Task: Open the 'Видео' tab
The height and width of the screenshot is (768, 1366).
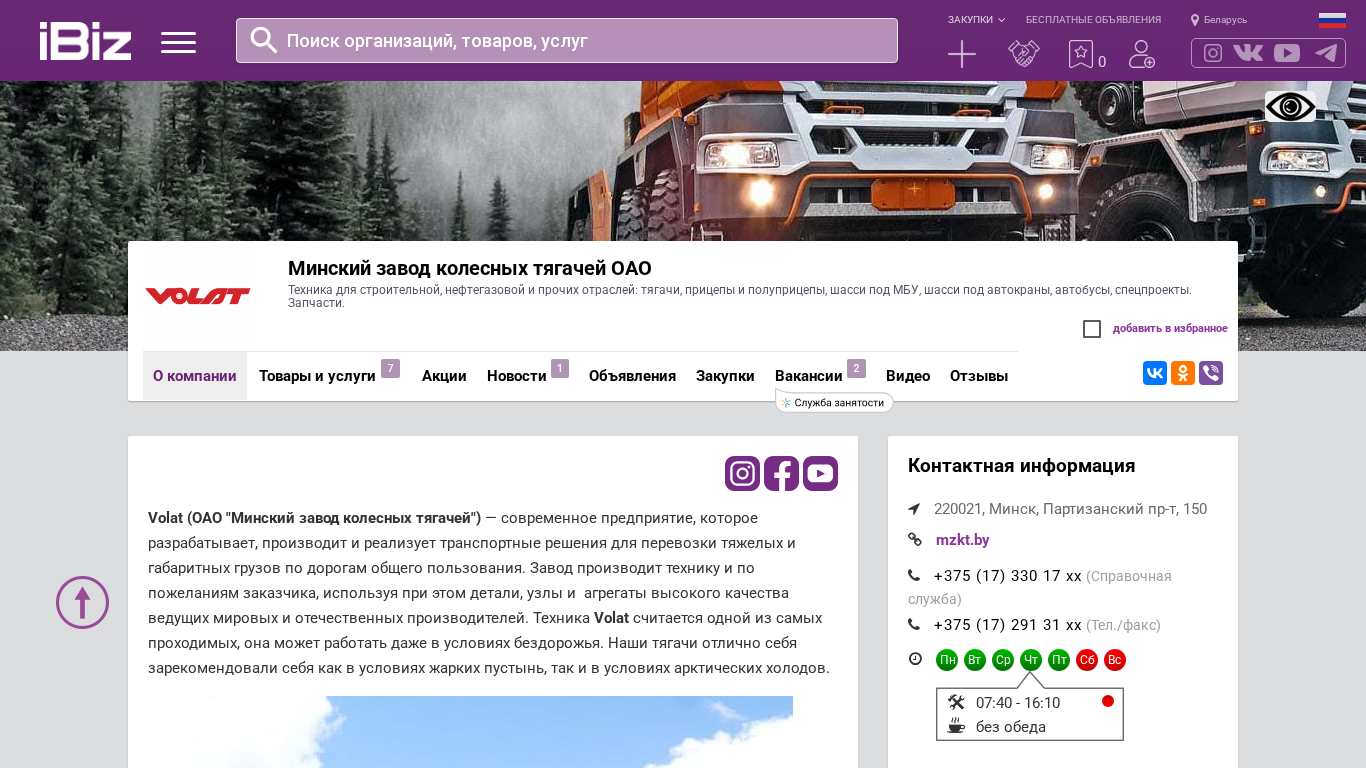Action: tap(908, 376)
